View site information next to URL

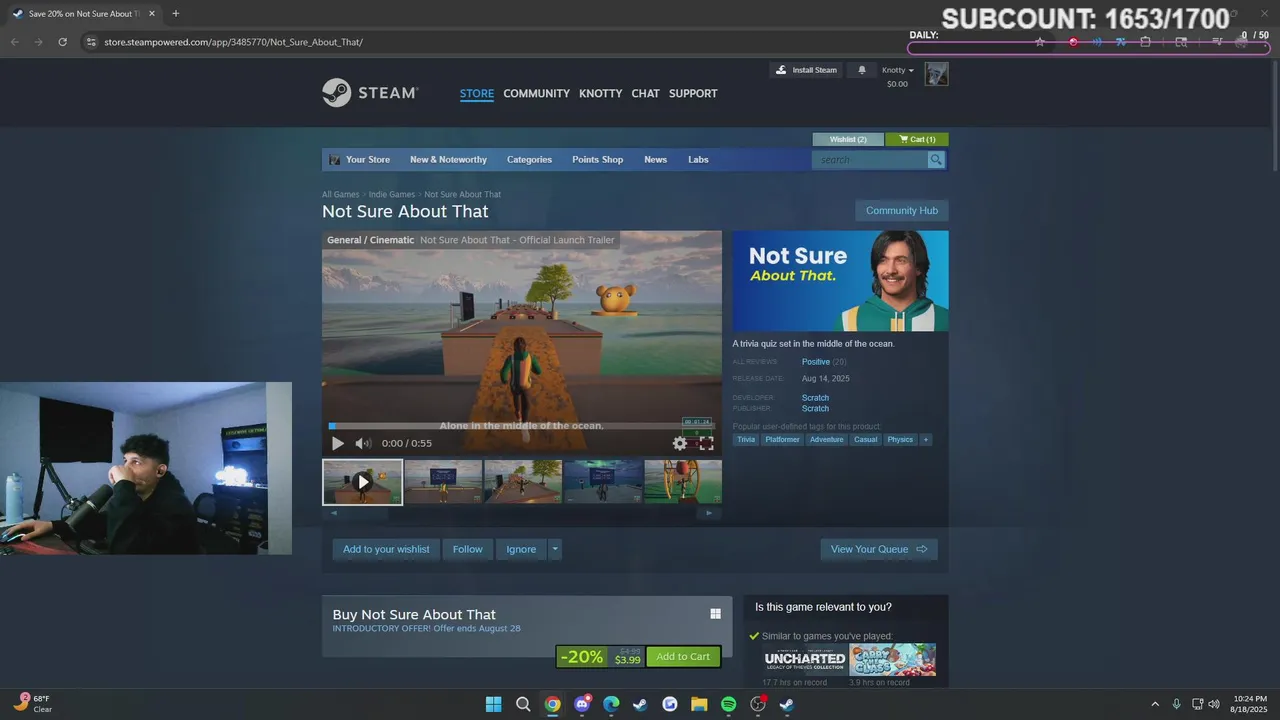pos(91,42)
